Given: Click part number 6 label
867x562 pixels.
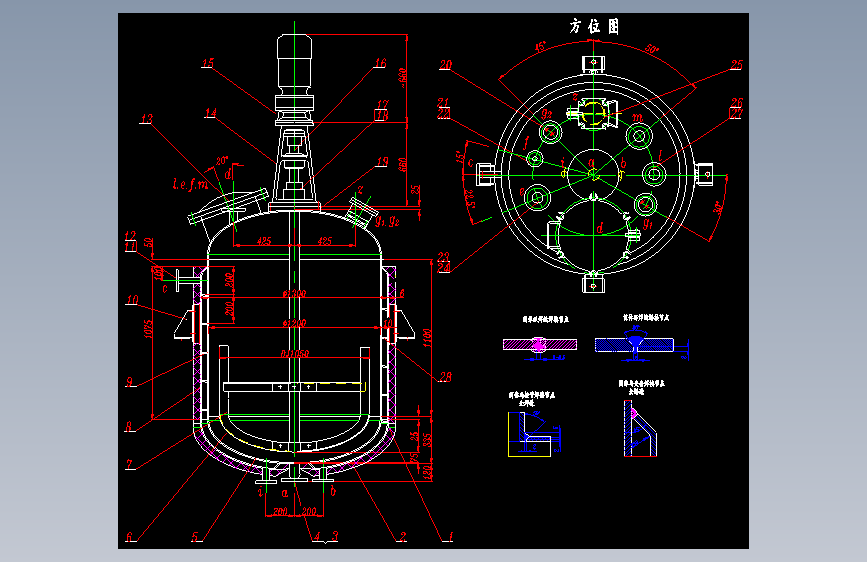Looking at the screenshot, I should point(129,537).
